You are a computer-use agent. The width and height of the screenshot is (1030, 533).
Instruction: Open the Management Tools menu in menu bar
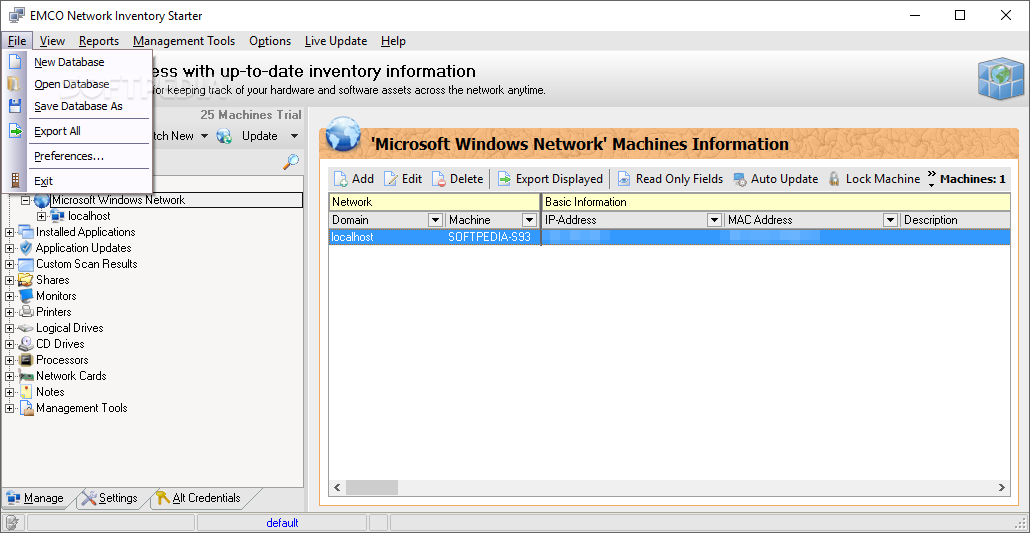click(x=184, y=41)
